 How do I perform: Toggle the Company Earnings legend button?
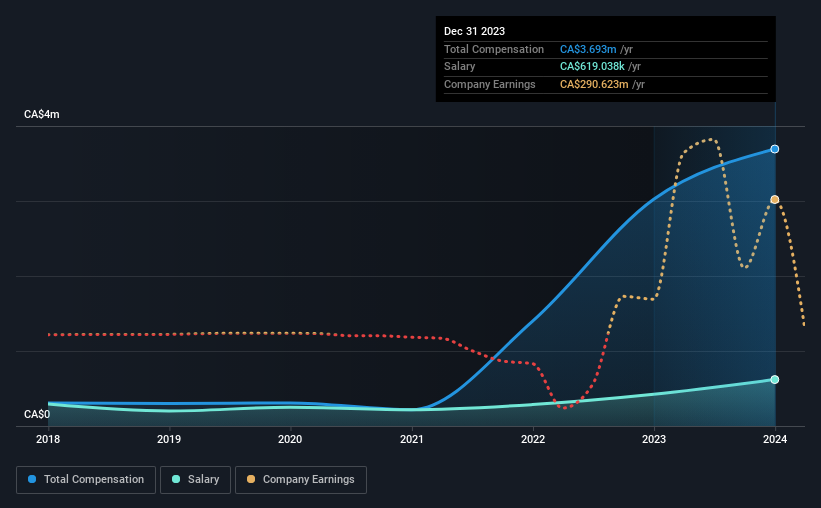click(301, 480)
